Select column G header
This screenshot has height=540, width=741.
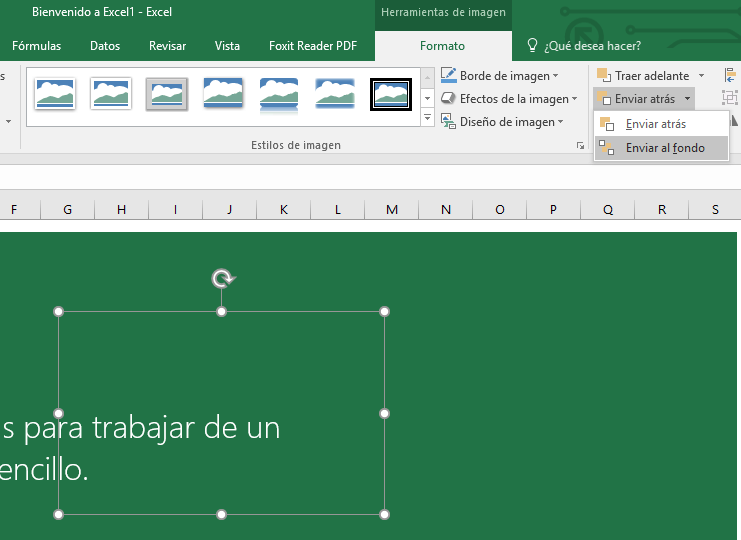68,209
